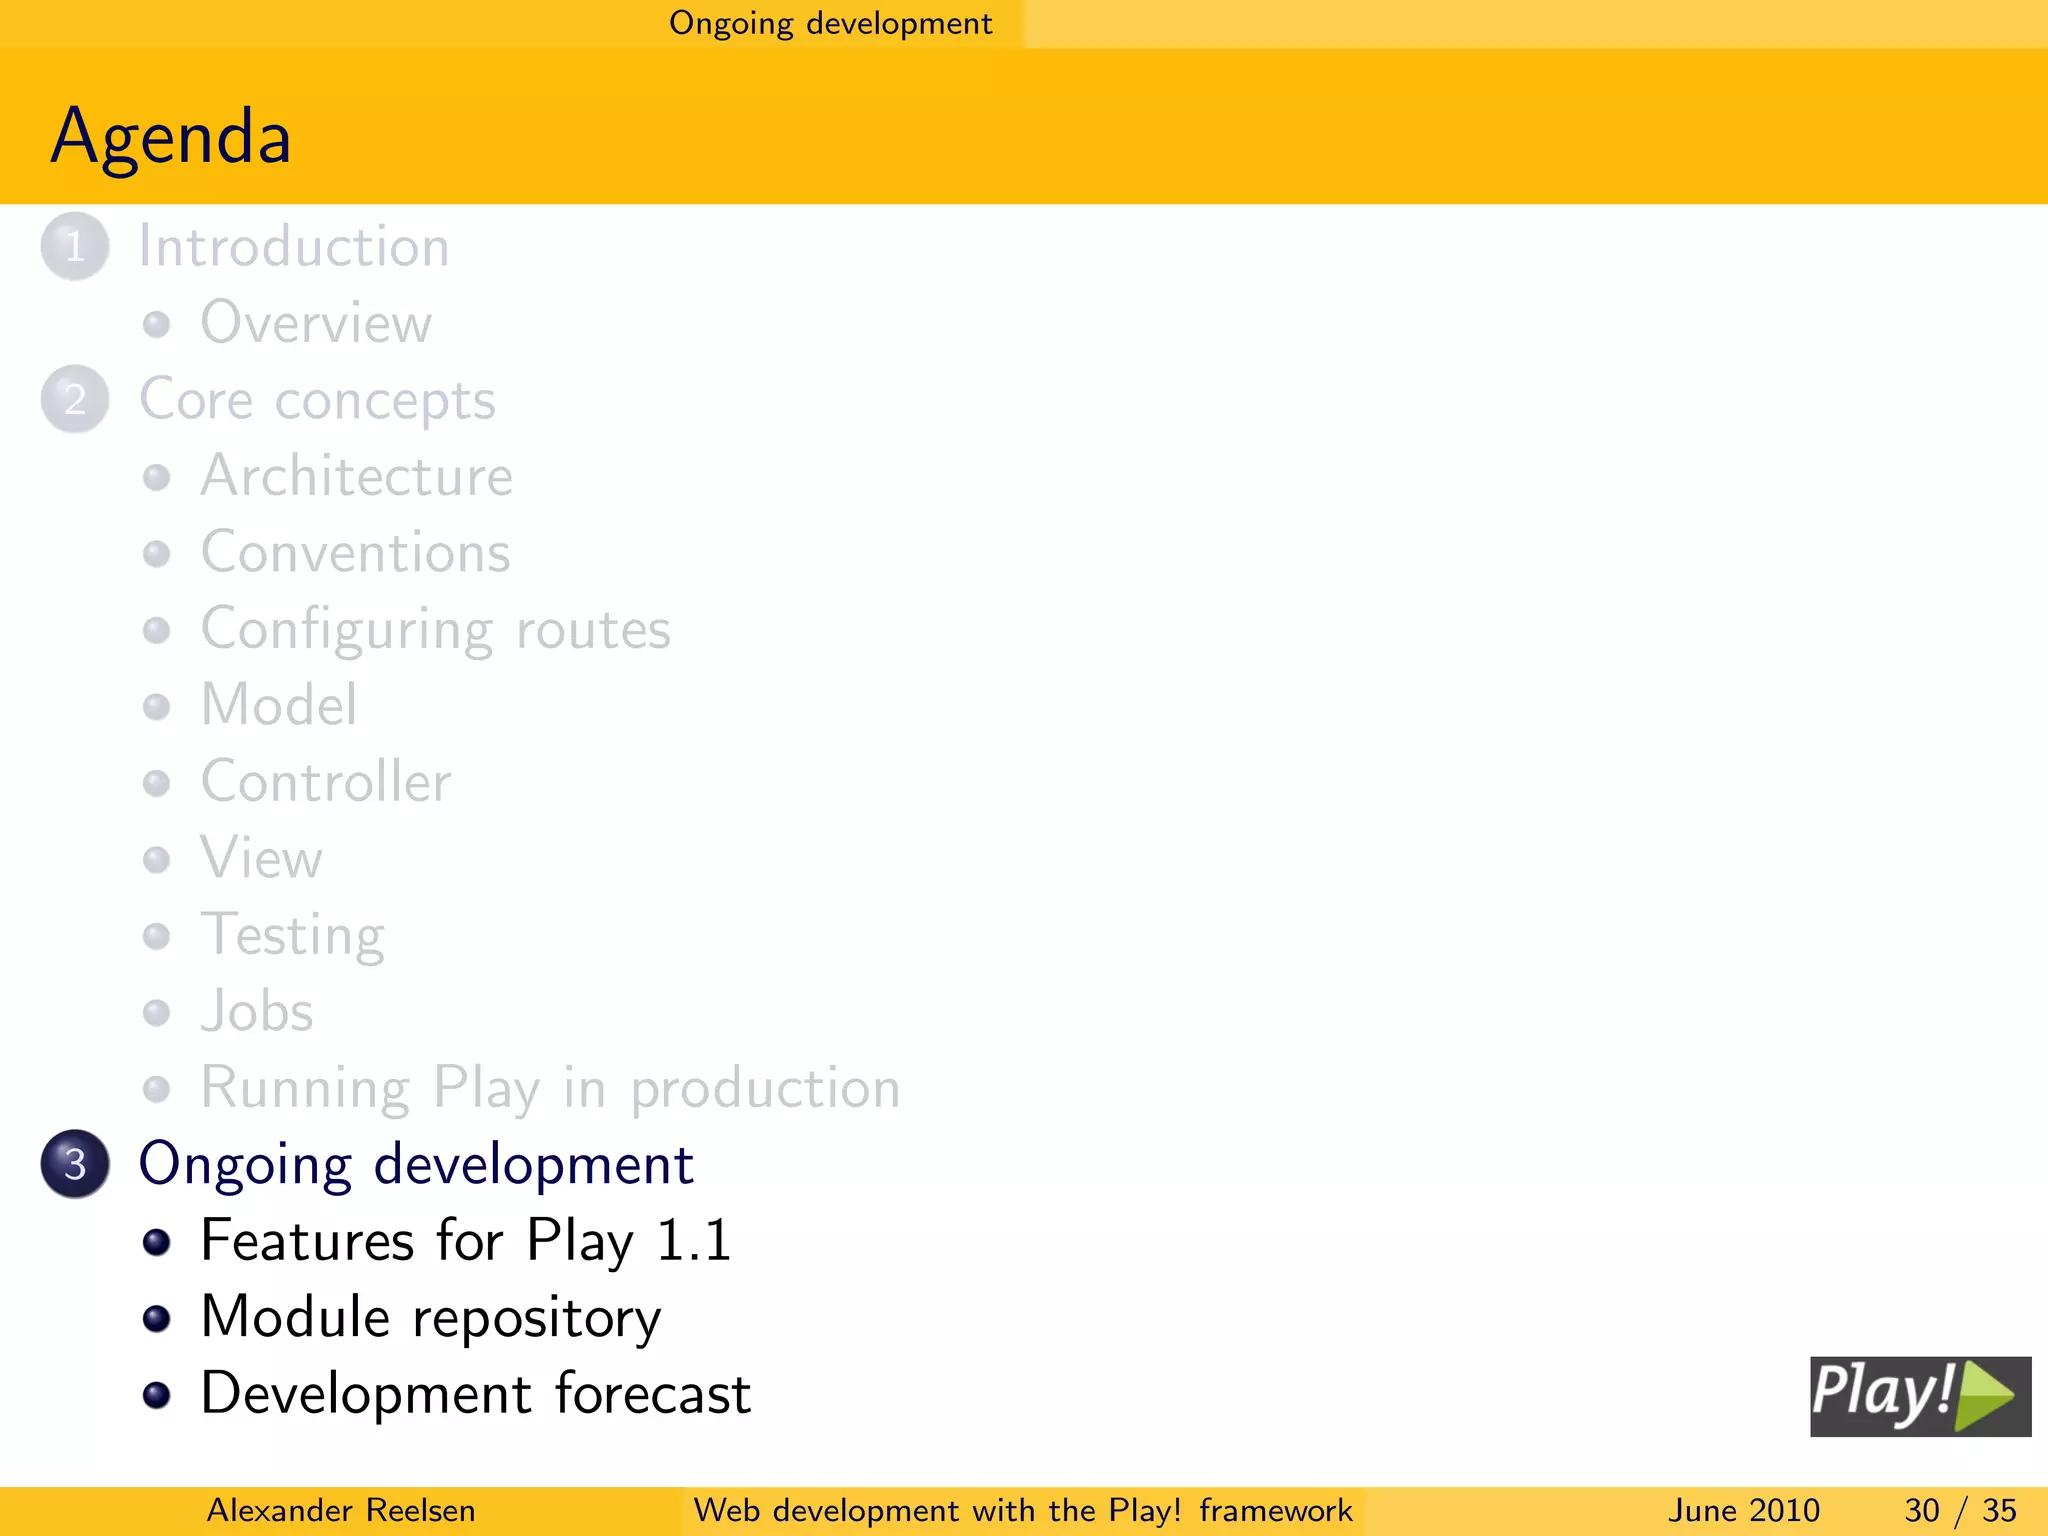Click author name Alexander Reelsen in footer

(x=340, y=1510)
